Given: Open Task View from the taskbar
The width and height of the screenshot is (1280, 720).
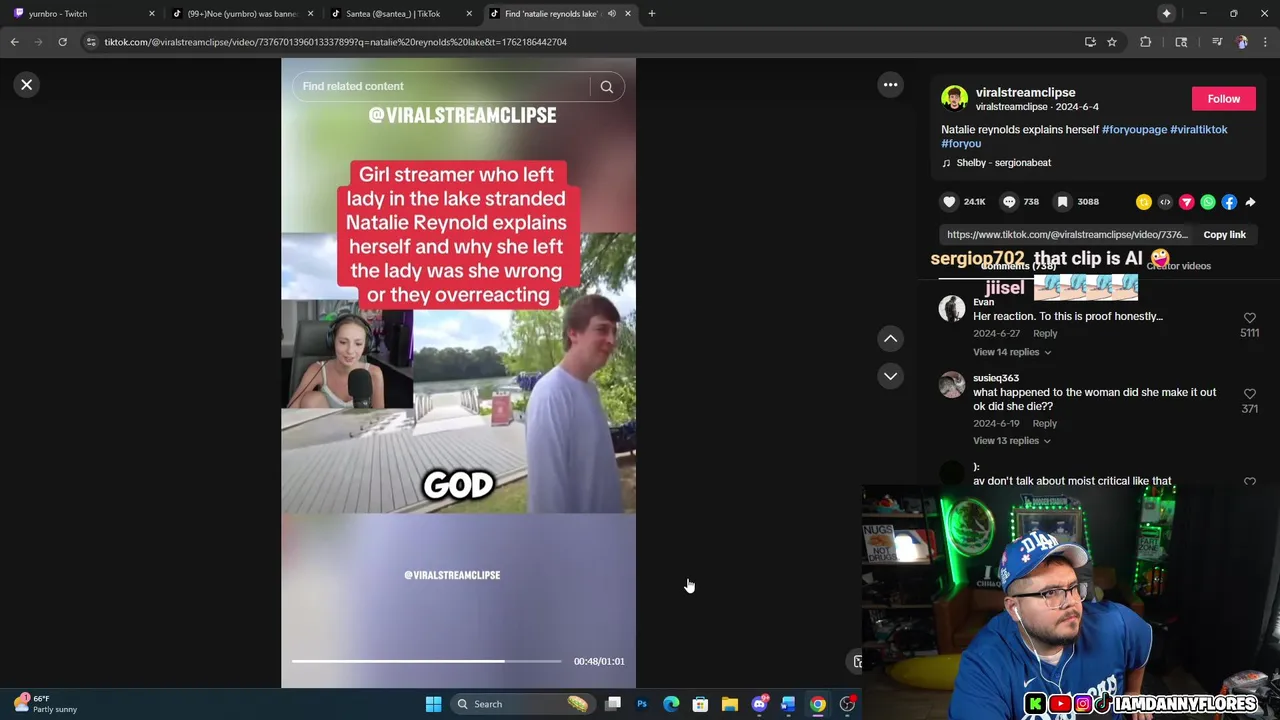Looking at the screenshot, I should point(613,704).
